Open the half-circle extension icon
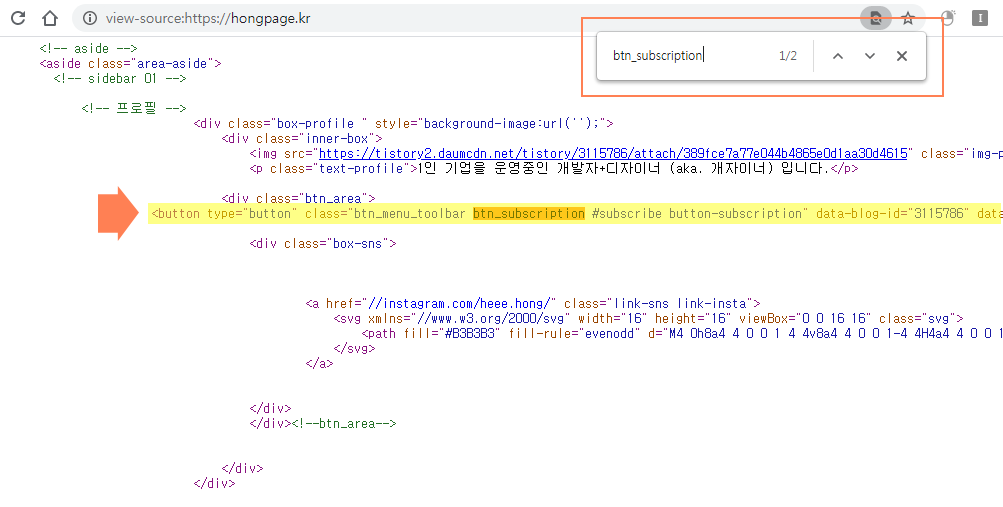The width and height of the screenshot is (1003, 507). pyautogui.click(x=947, y=18)
